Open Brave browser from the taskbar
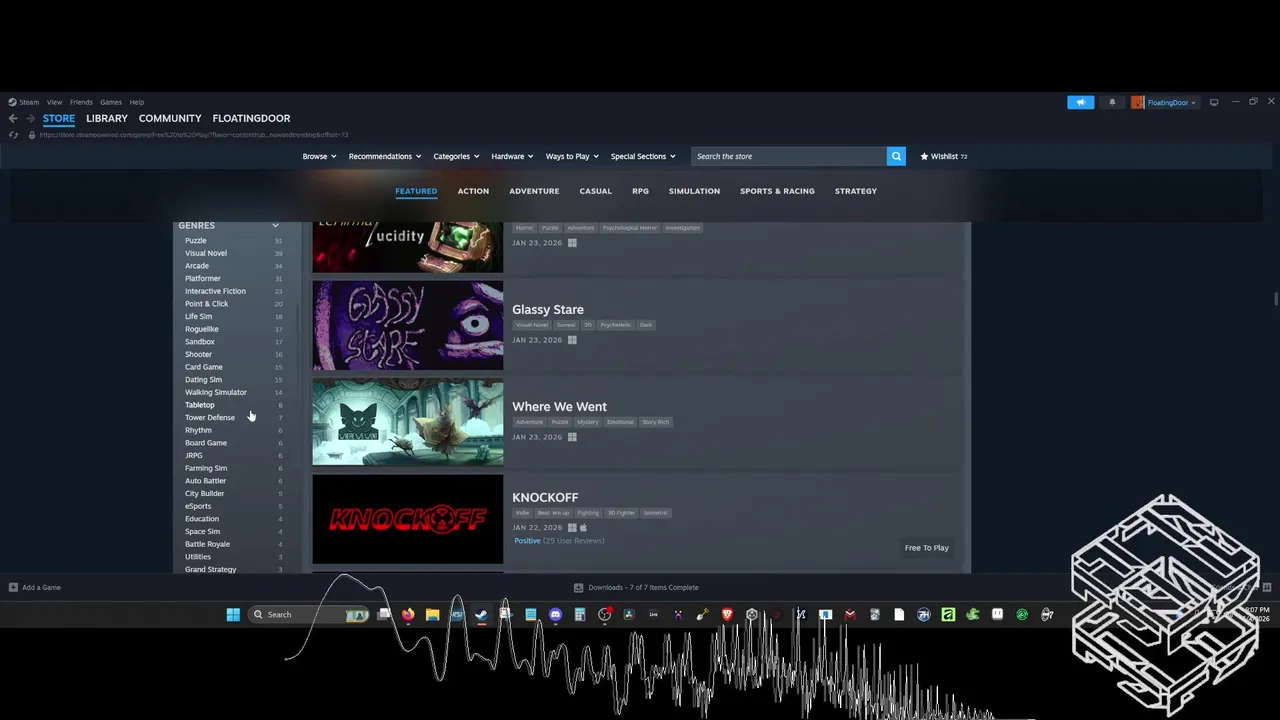 click(727, 614)
